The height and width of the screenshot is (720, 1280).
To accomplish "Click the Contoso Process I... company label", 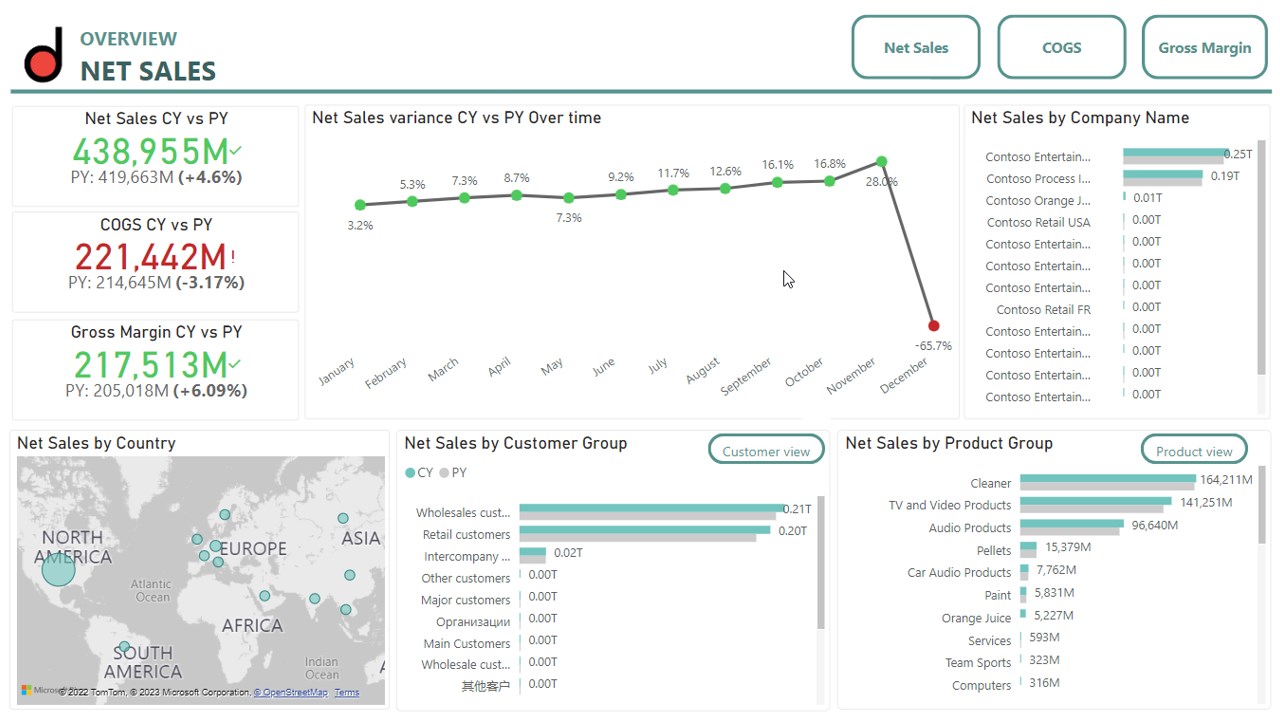I will (x=1038, y=179).
